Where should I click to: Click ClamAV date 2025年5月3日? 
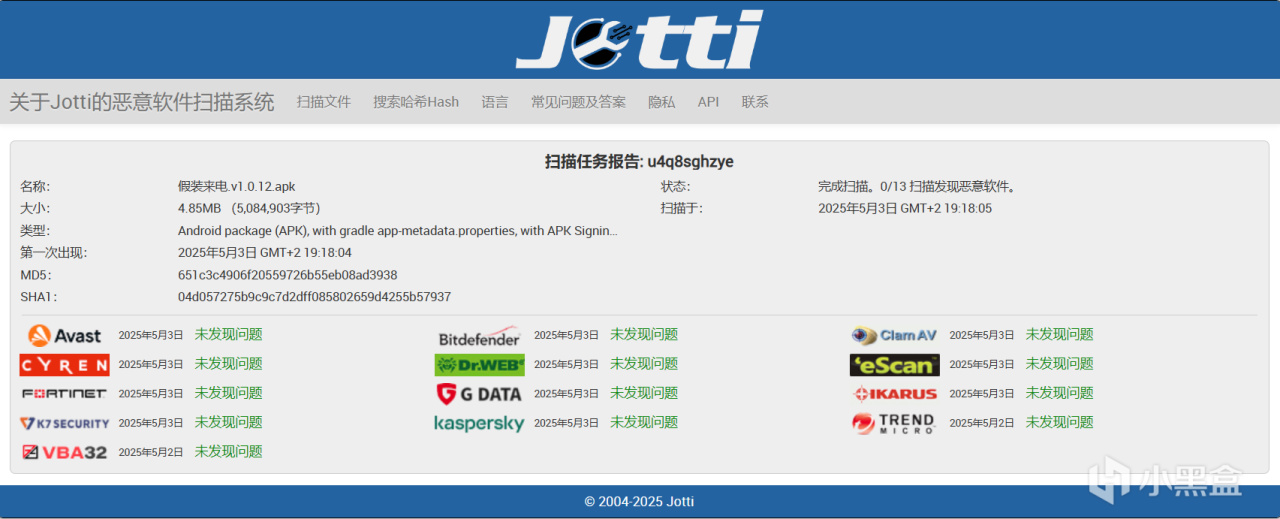pos(982,336)
